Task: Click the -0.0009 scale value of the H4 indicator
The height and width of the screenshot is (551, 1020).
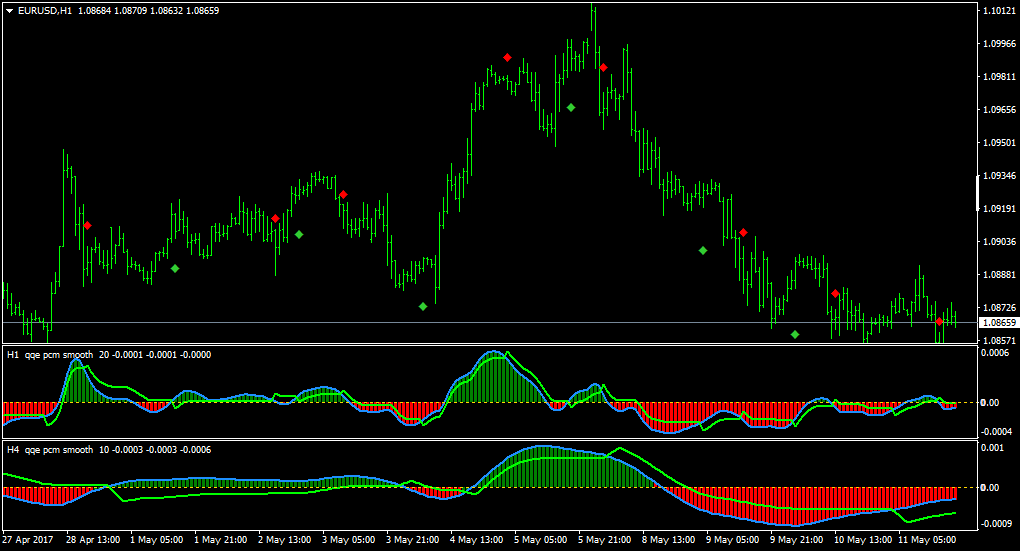Action: point(996,524)
